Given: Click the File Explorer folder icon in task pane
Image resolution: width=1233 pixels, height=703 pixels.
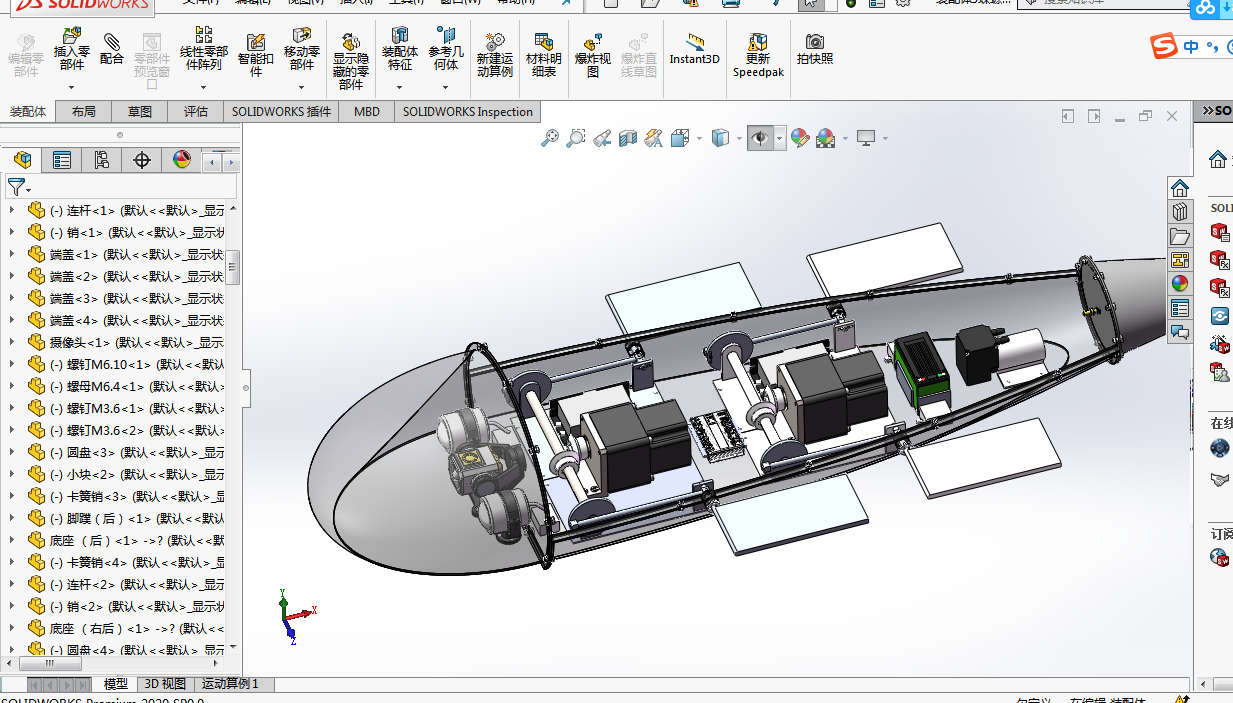Looking at the screenshot, I should coord(1180,236).
